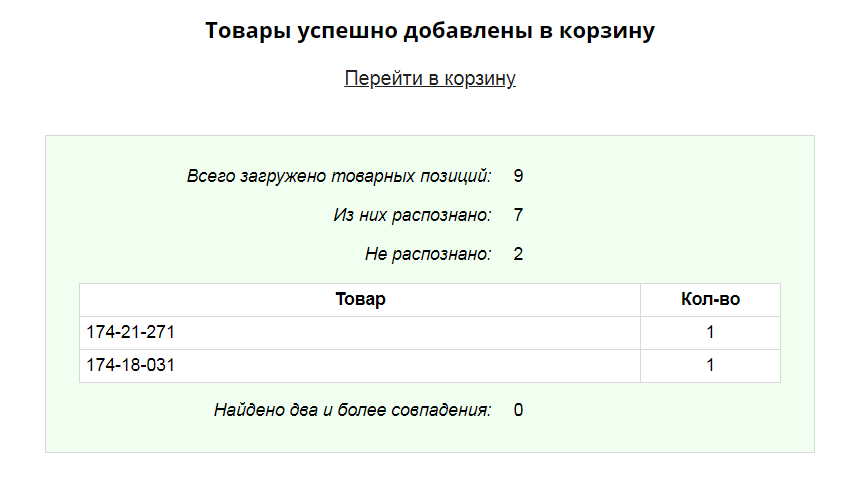Click empty green panel area above the totals
The image size is (860, 482).
tap(430, 150)
